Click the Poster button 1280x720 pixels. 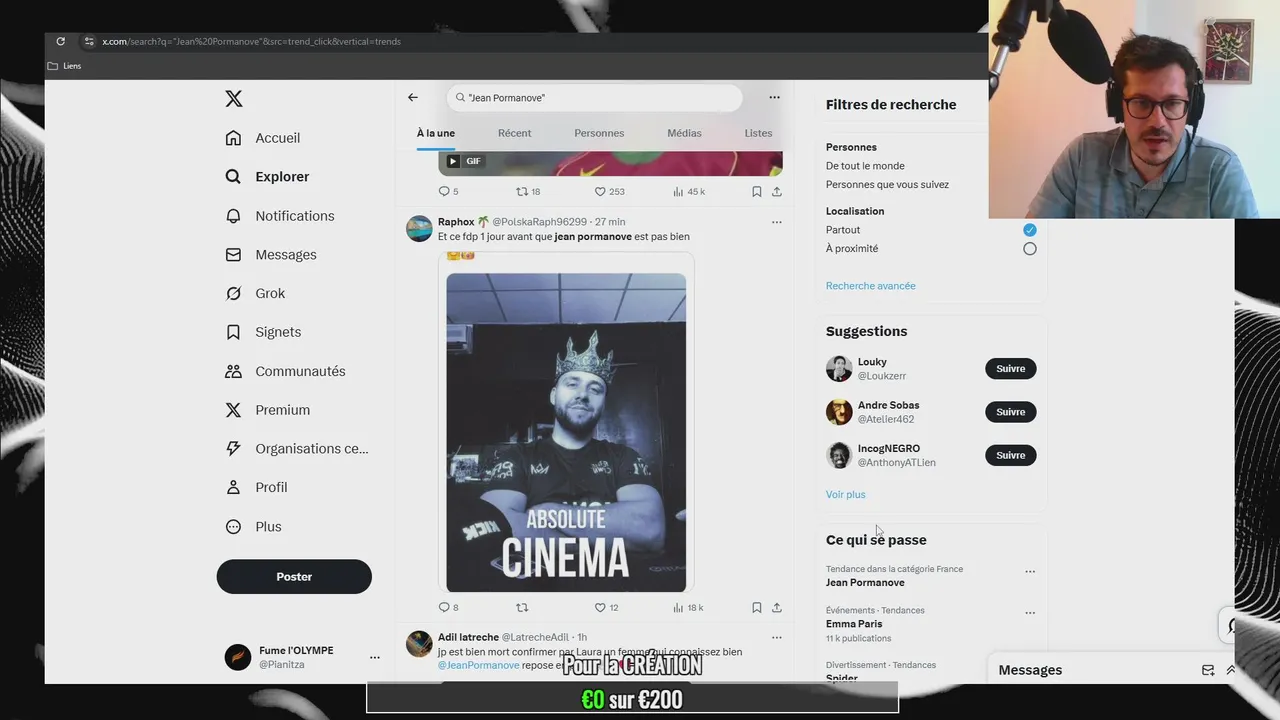[294, 576]
